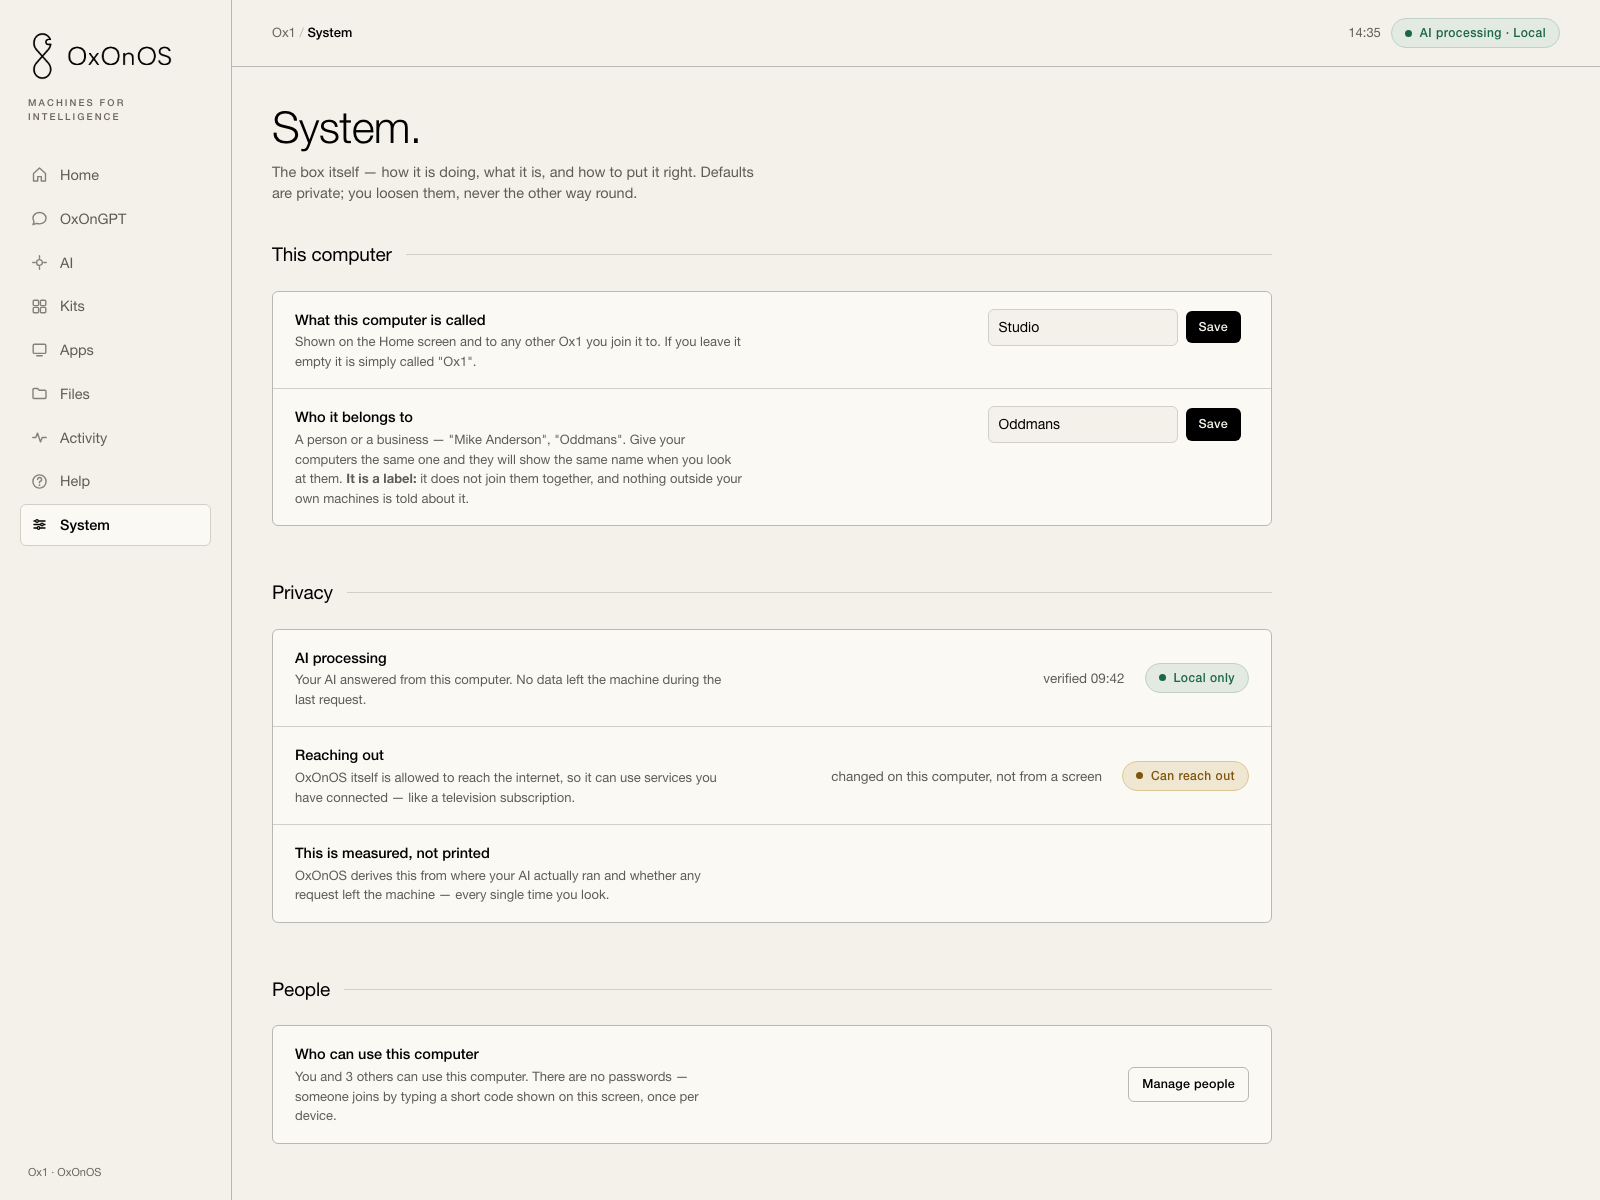Click the 'AI processing' row title

point(340,658)
